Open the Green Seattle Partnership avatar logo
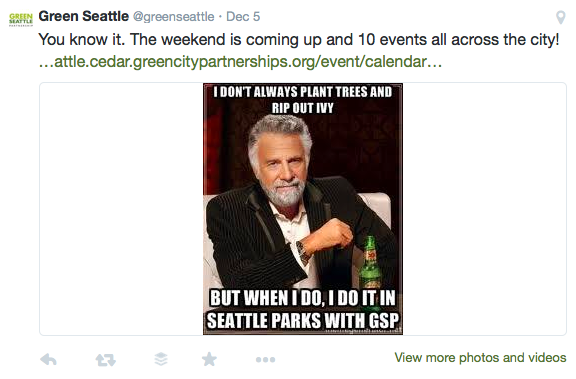The width and height of the screenshot is (576, 379). pyautogui.click(x=21, y=19)
